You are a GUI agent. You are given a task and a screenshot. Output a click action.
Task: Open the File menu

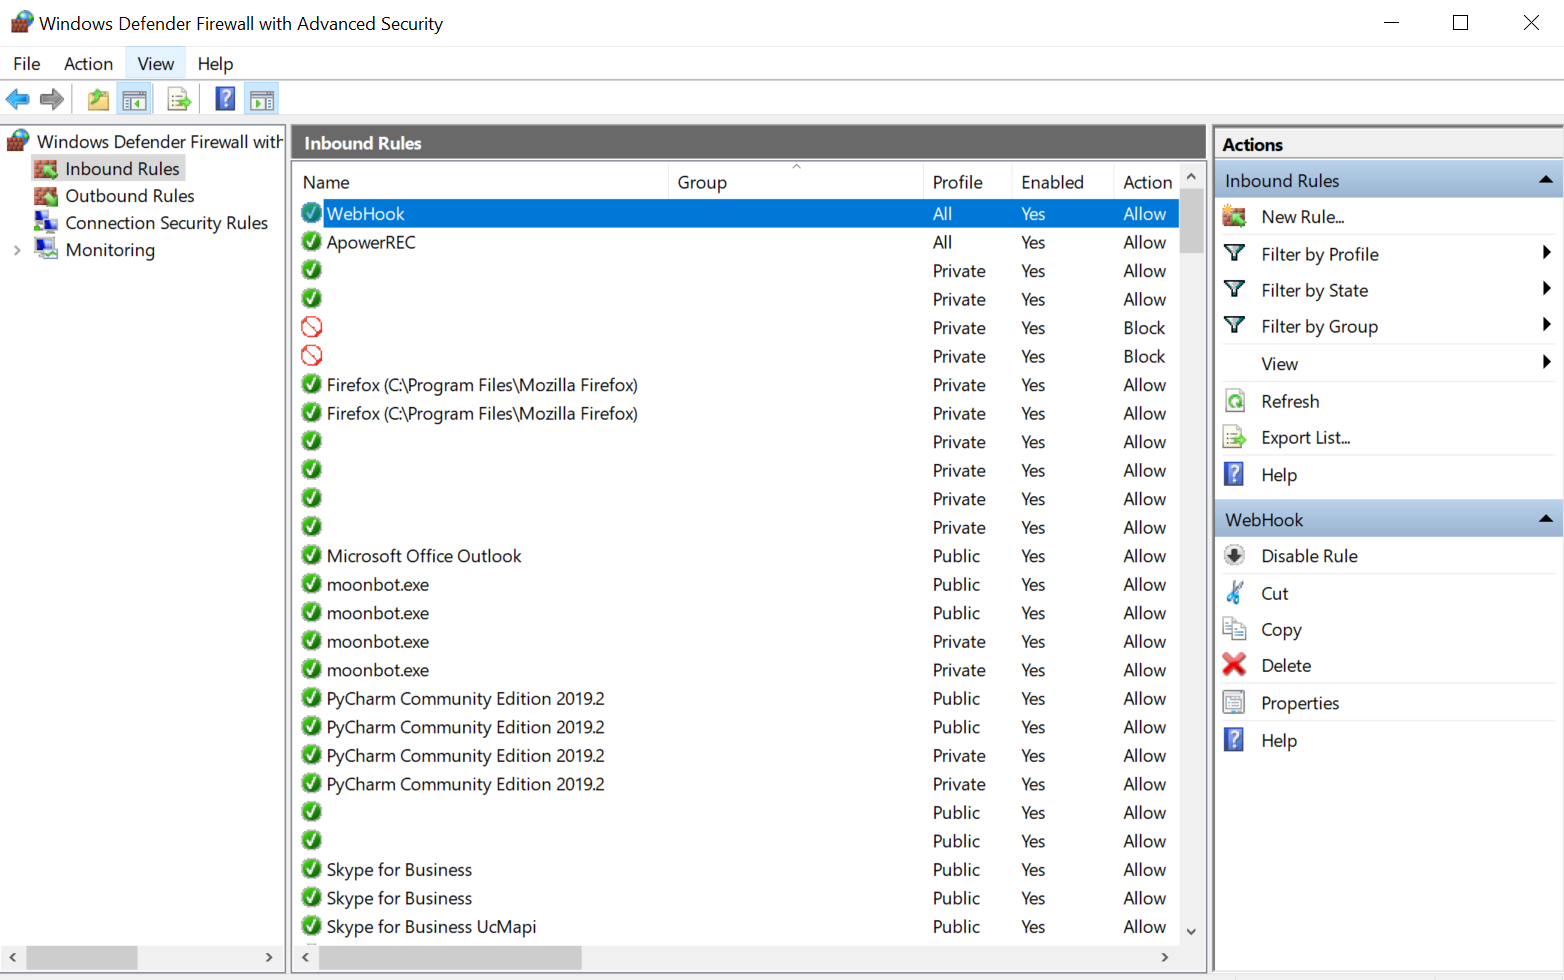(27, 64)
